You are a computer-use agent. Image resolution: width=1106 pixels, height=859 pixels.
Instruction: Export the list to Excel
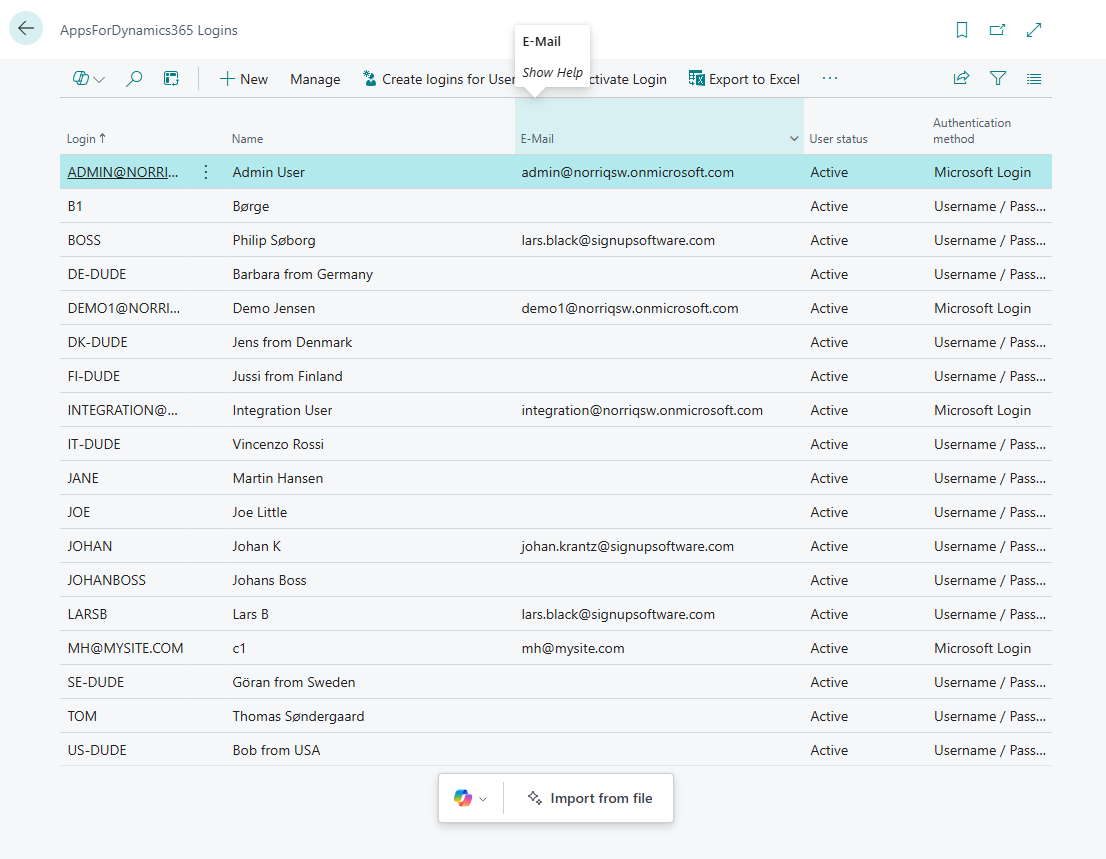744,79
